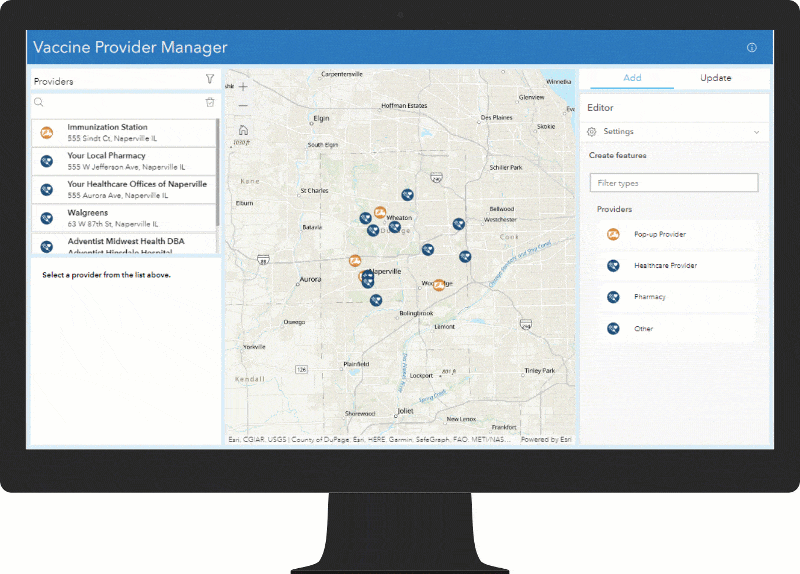
Task: Click the Healthcare Provider template label
Action: [665, 266]
